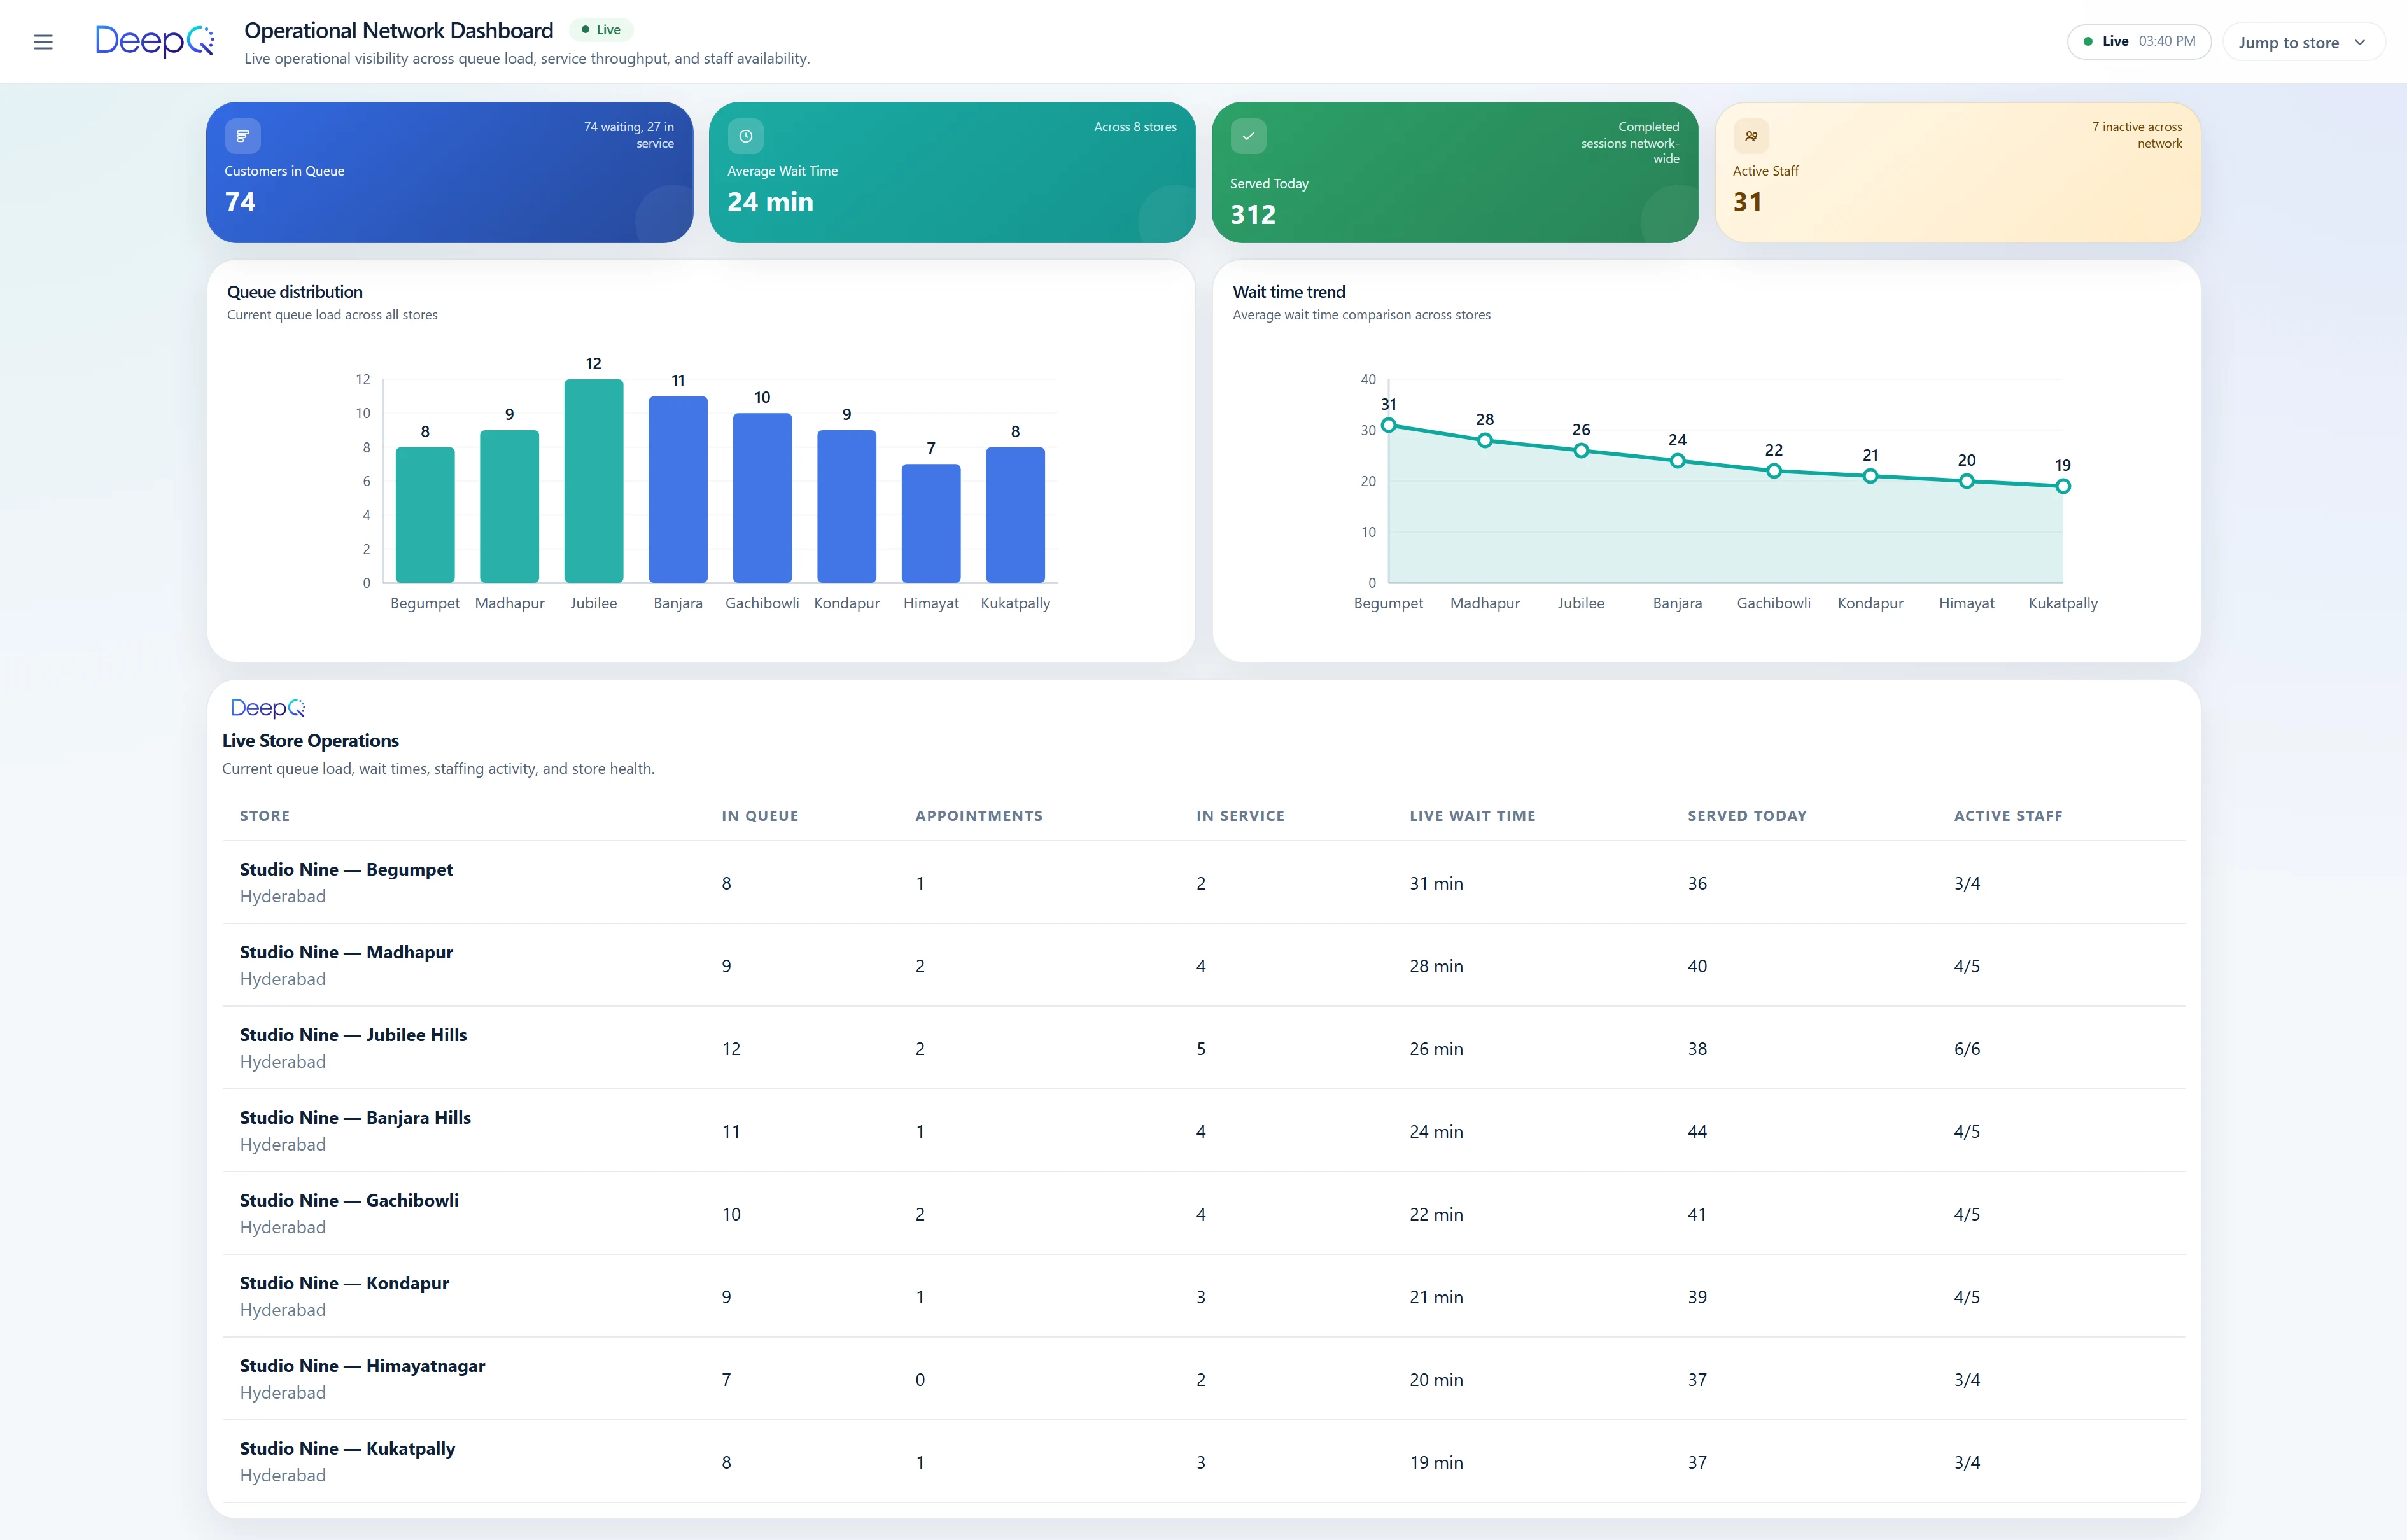Click the Operational Network Dashboard title
Screen dimensions: 2407x1540
click(x=399, y=31)
